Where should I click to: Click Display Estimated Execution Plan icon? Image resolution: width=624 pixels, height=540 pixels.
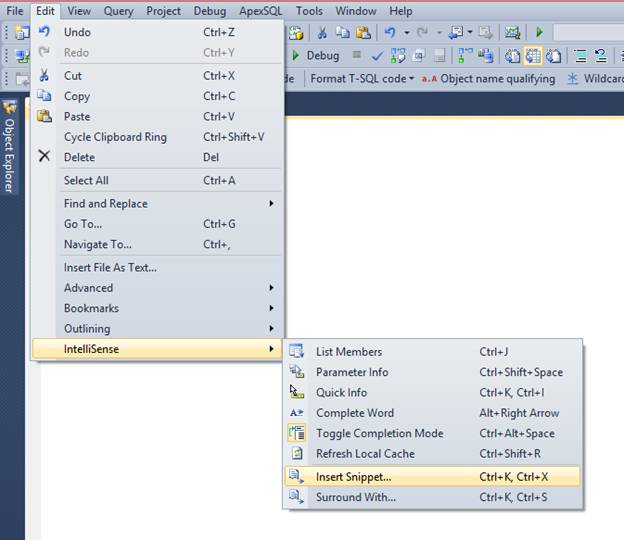click(398, 56)
